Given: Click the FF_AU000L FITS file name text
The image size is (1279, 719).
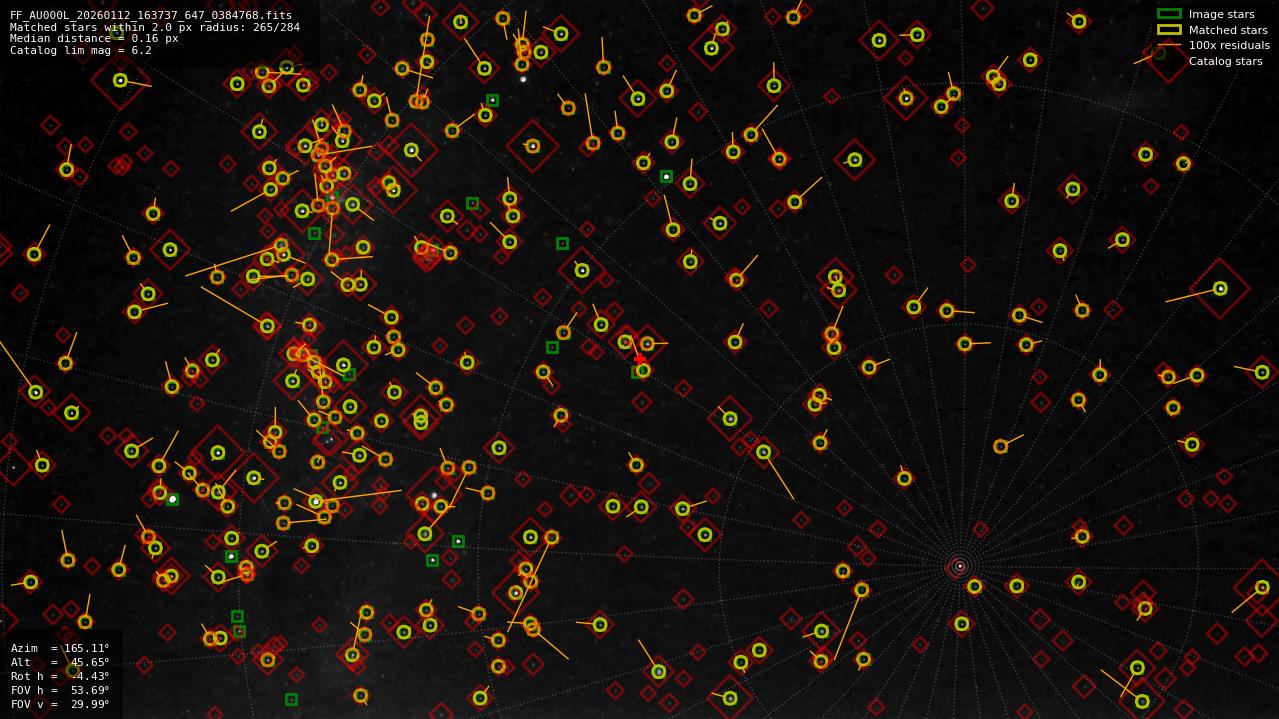Looking at the screenshot, I should pos(151,15).
